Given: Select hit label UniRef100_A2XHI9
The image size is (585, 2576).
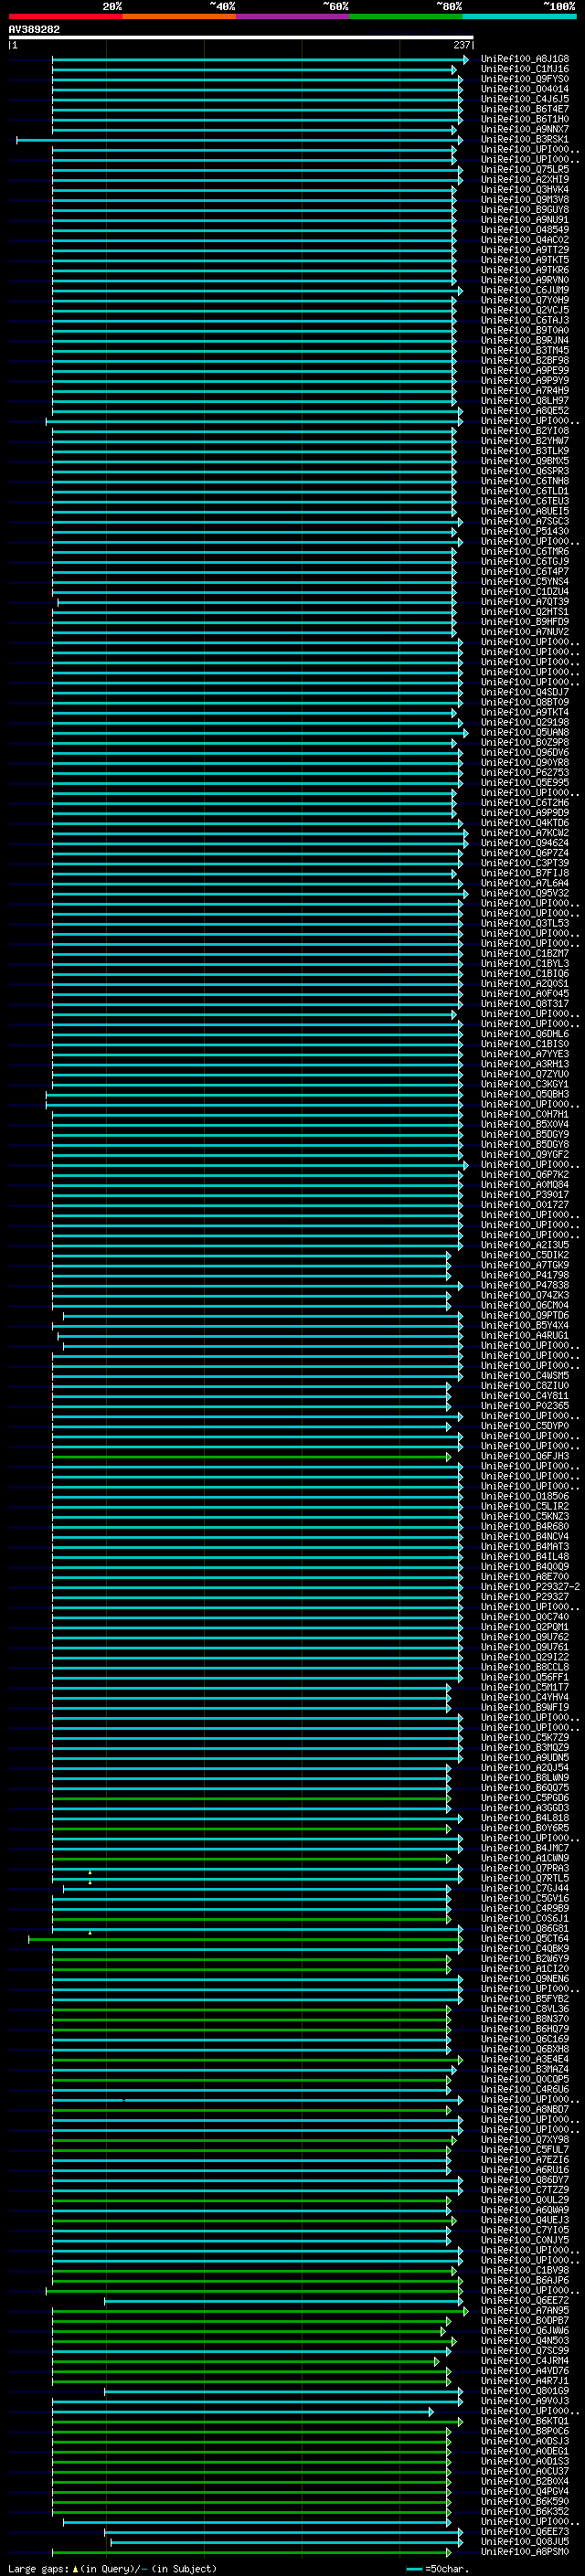Looking at the screenshot, I should 525,180.
